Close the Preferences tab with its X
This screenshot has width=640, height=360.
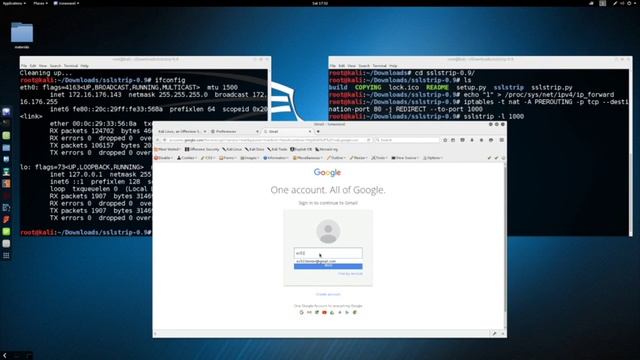pos(257,131)
